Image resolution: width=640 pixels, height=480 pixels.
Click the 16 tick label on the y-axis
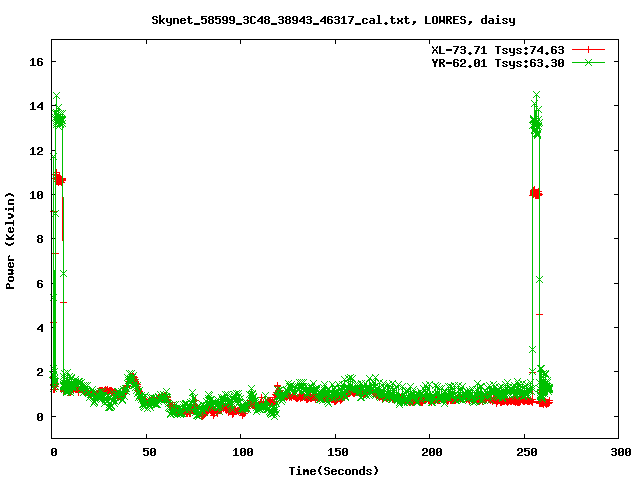coord(37,62)
